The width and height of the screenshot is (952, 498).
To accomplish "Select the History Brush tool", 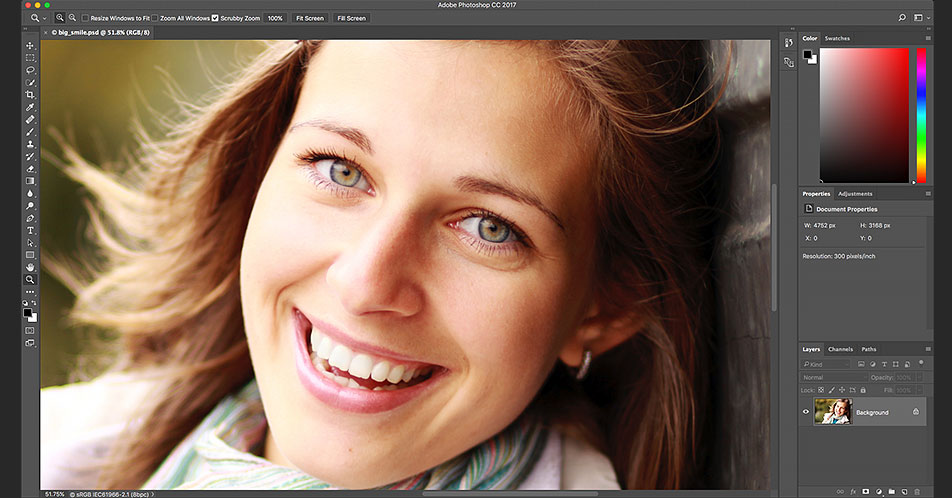I will pos(30,157).
